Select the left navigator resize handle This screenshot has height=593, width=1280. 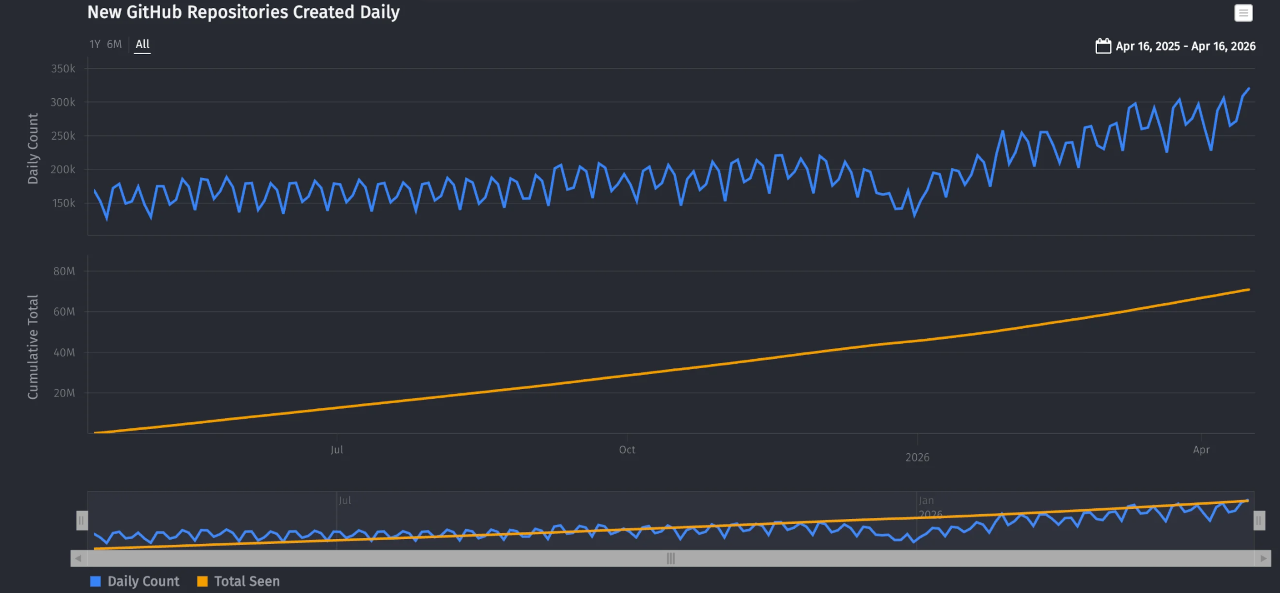pos(81,520)
